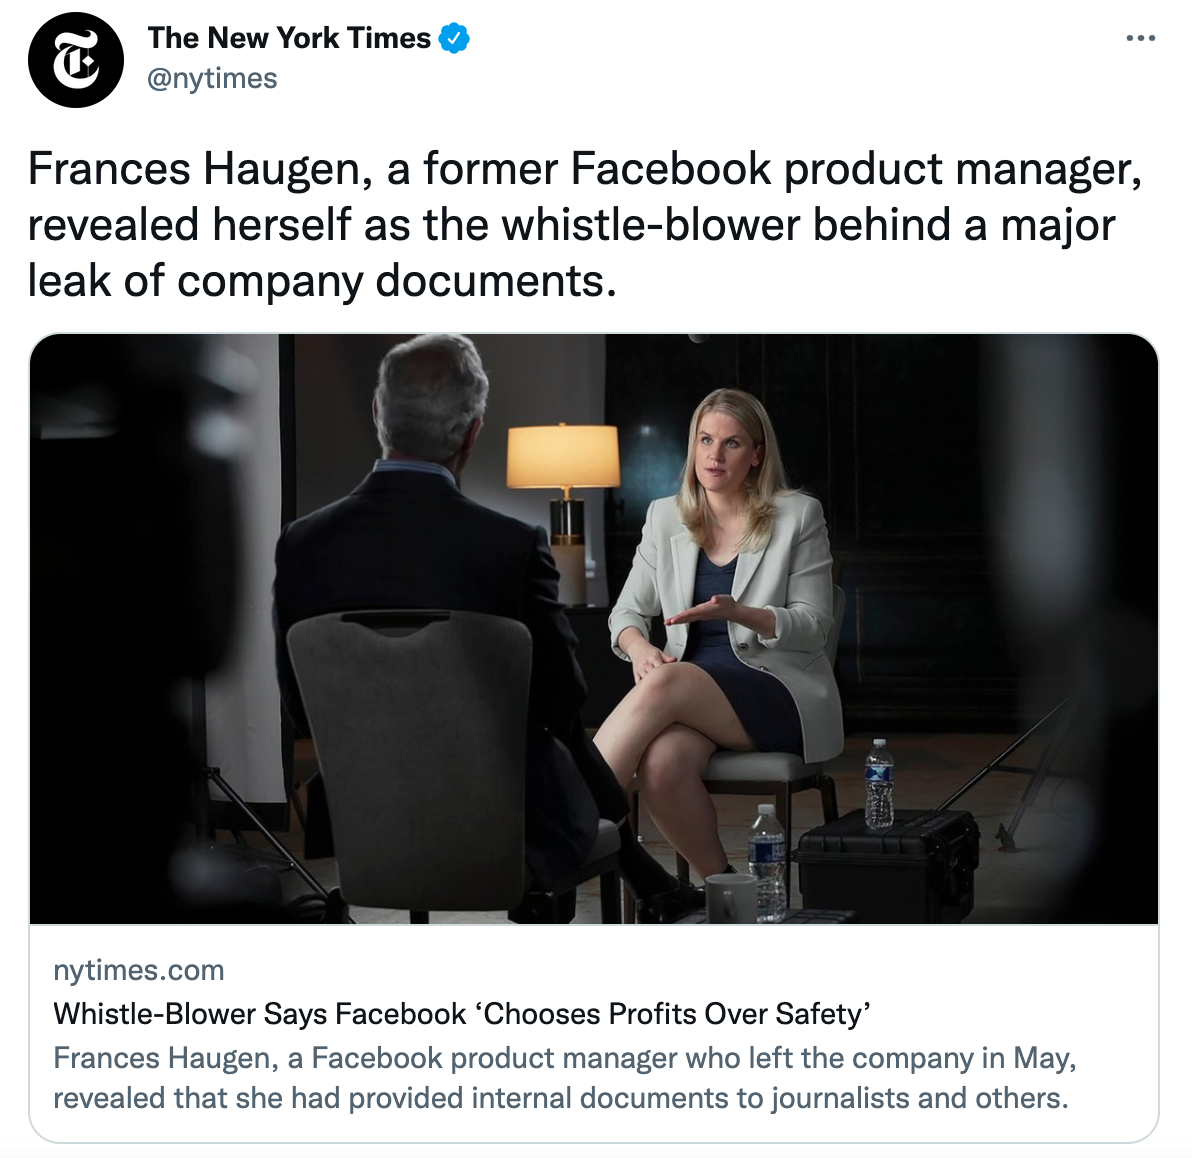Open the "Whistle-Blower Says Facebook" headline

pyautogui.click(x=462, y=1014)
